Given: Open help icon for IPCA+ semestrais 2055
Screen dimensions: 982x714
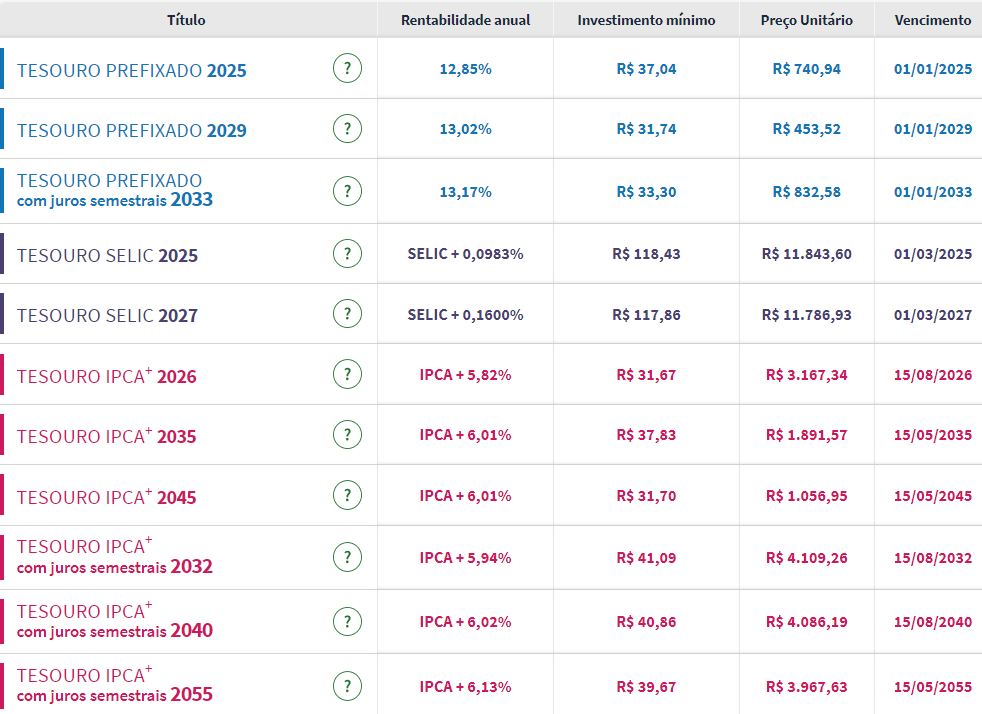Looking at the screenshot, I should pyautogui.click(x=347, y=686).
